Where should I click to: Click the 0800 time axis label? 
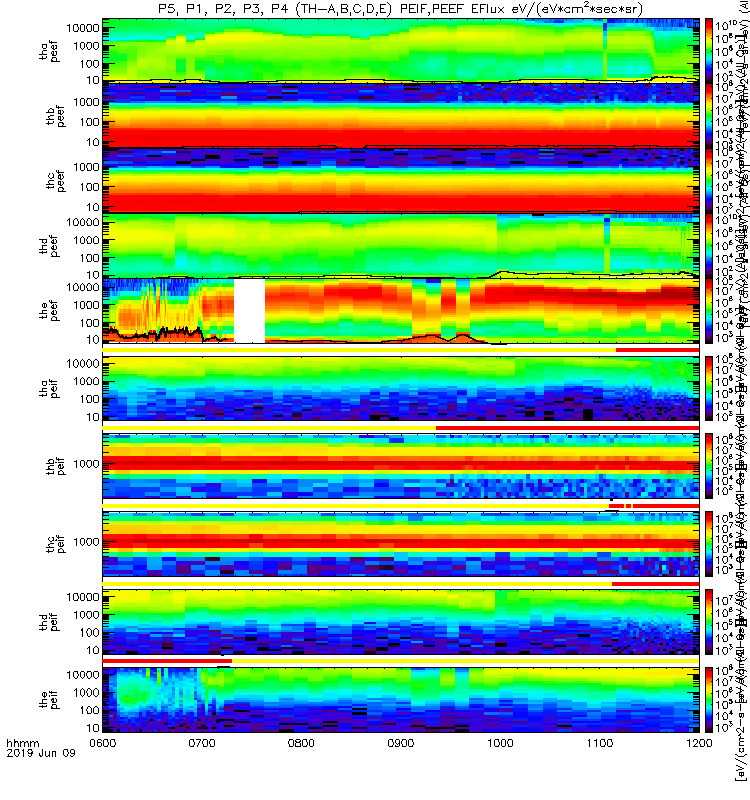(301, 743)
